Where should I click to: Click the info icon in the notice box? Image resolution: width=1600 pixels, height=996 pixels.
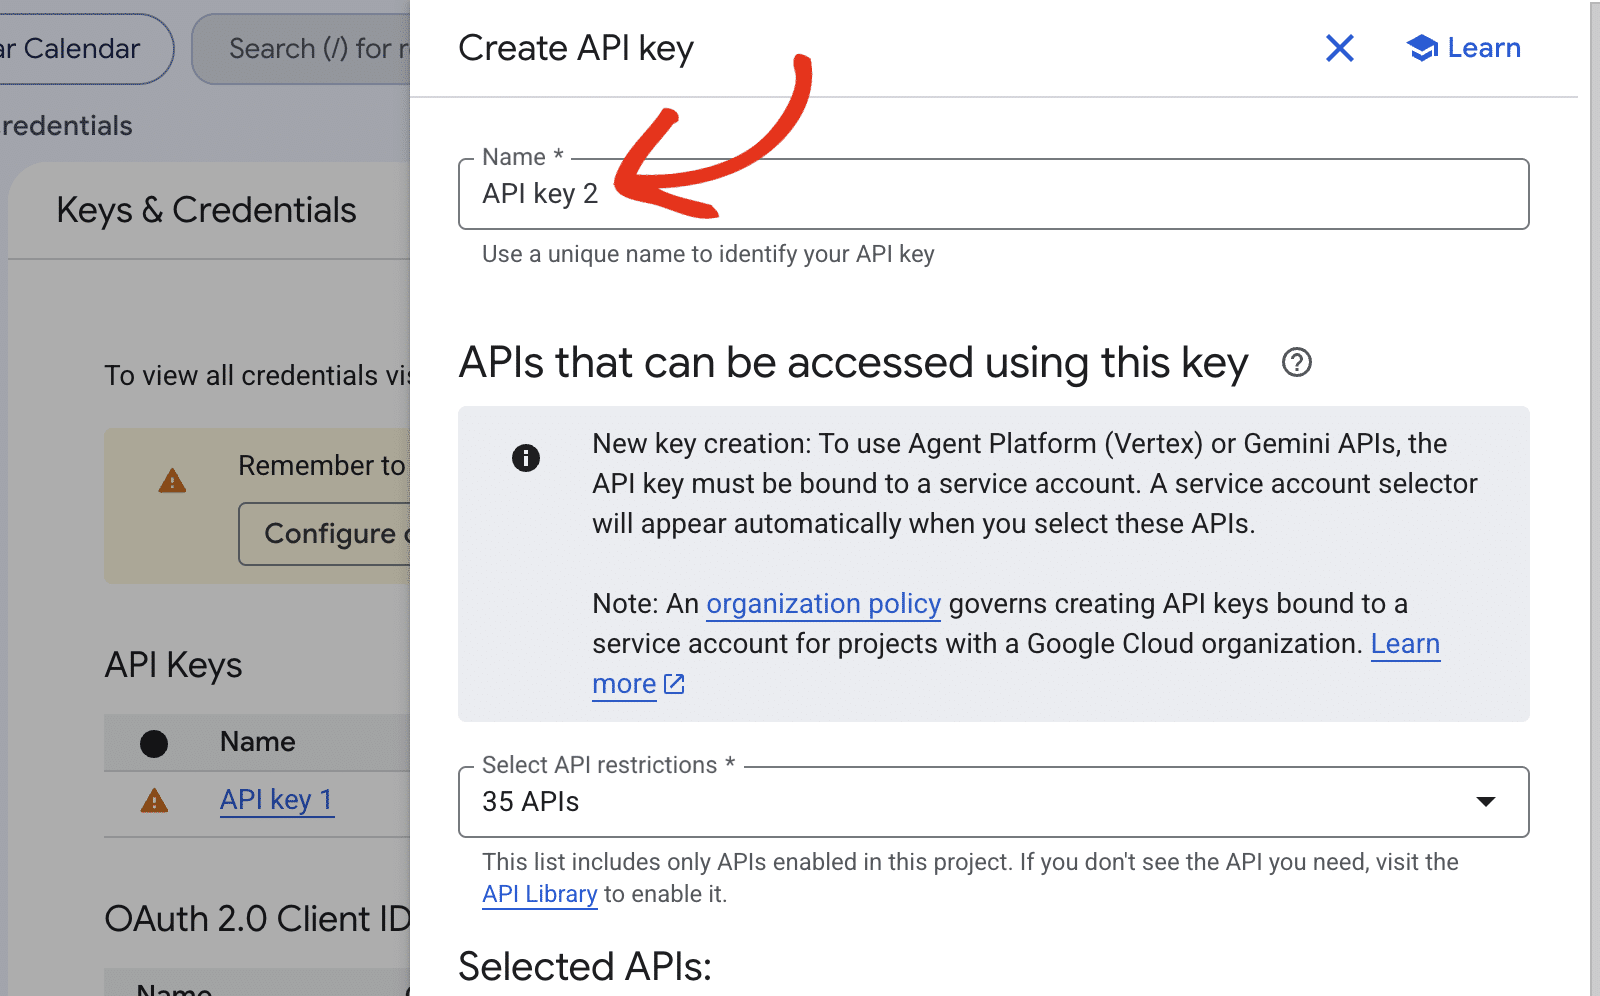pyautogui.click(x=526, y=458)
